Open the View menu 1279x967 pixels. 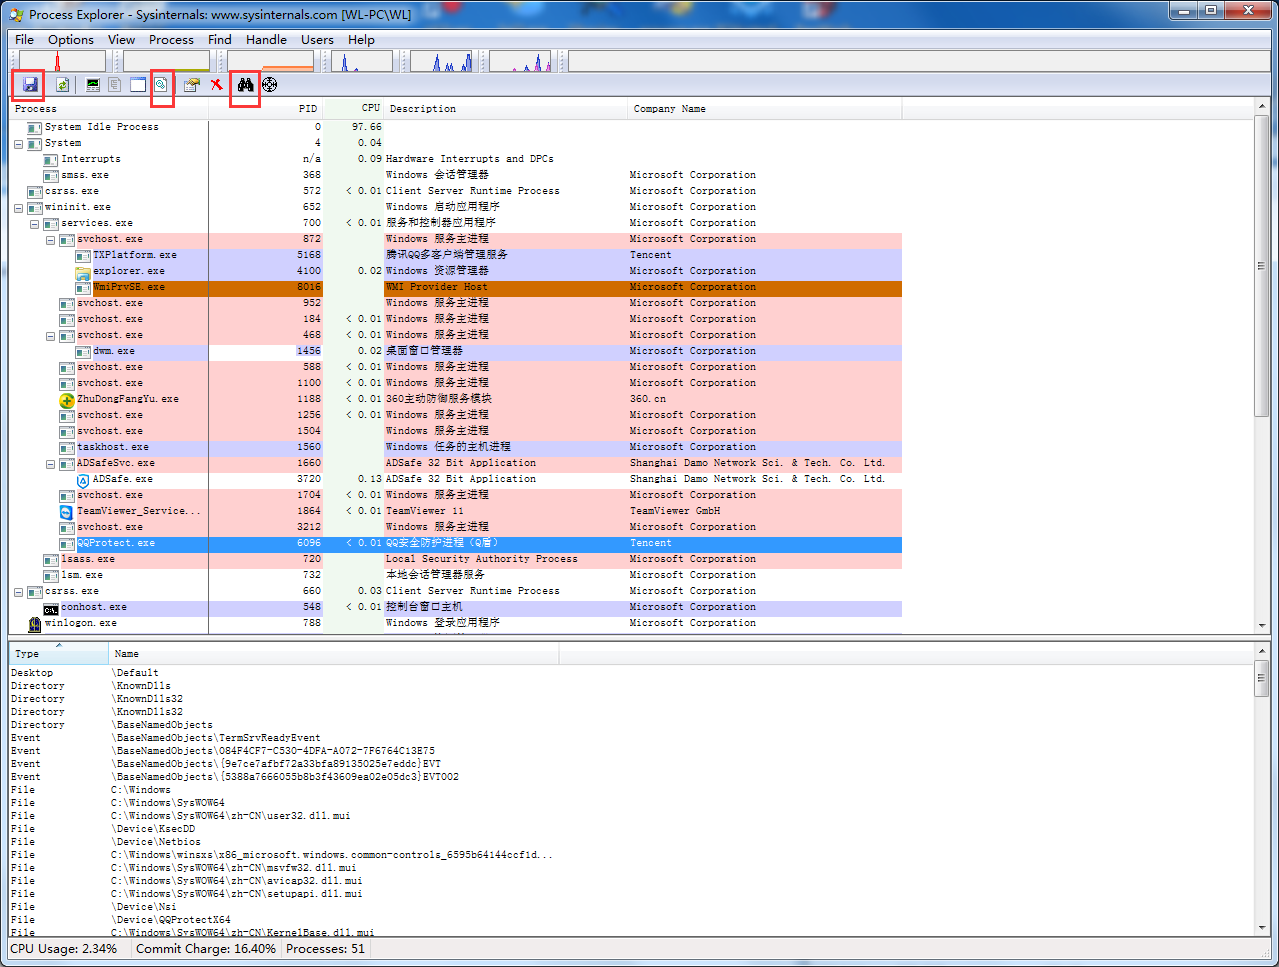click(x=122, y=40)
